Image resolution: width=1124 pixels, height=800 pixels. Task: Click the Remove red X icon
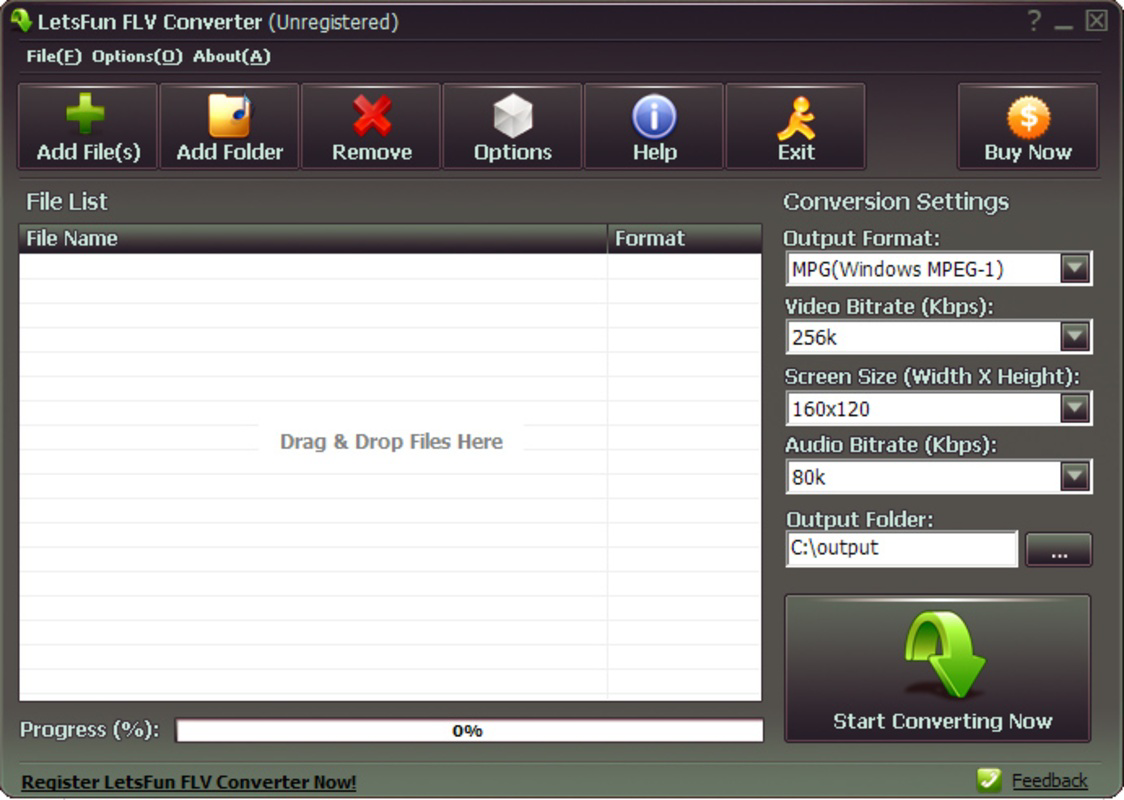[x=371, y=115]
